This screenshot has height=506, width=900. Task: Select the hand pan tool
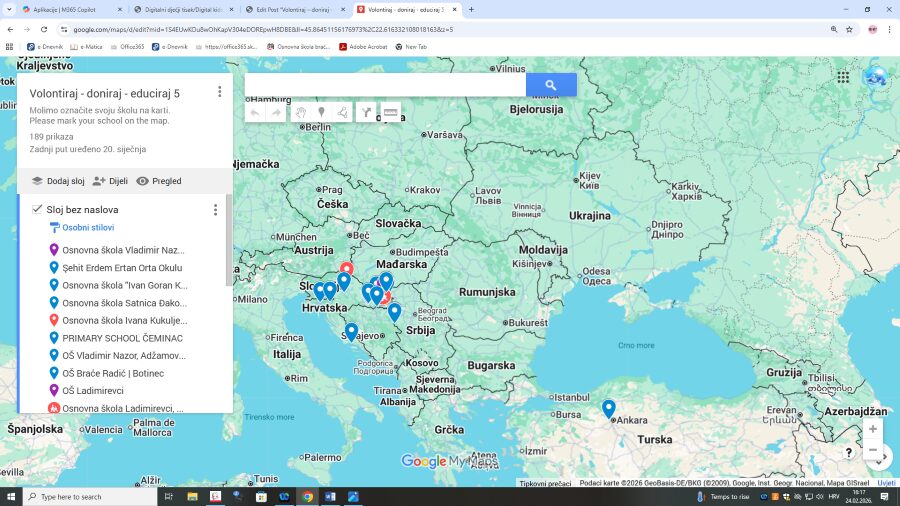click(300, 113)
